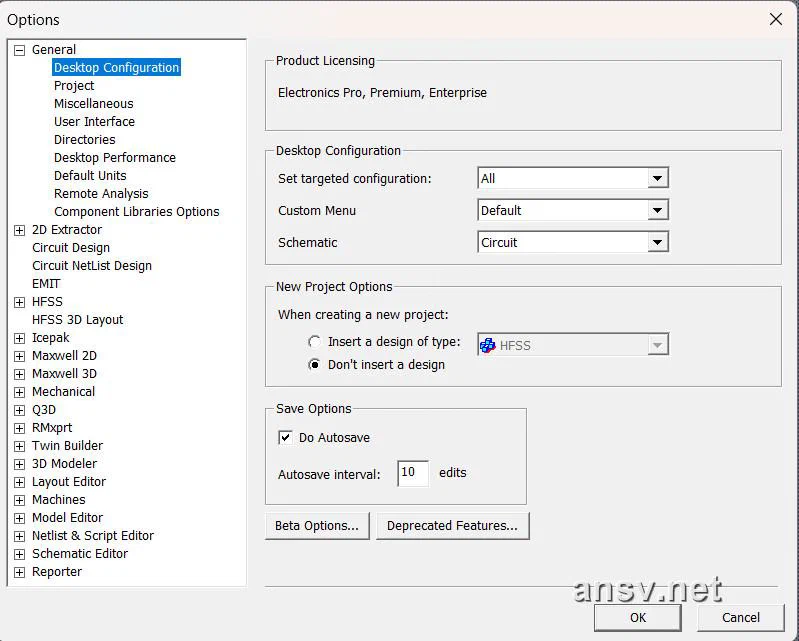Image resolution: width=799 pixels, height=641 pixels.
Task: Expand the Q3D node
Action: pyautogui.click(x=19, y=410)
